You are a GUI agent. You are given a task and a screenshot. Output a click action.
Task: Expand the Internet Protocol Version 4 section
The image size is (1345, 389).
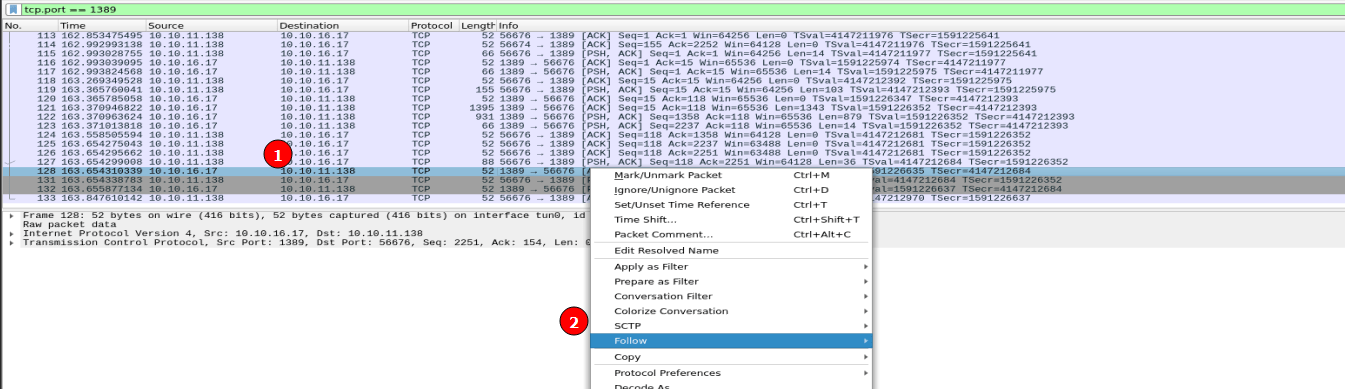[x=11, y=233]
